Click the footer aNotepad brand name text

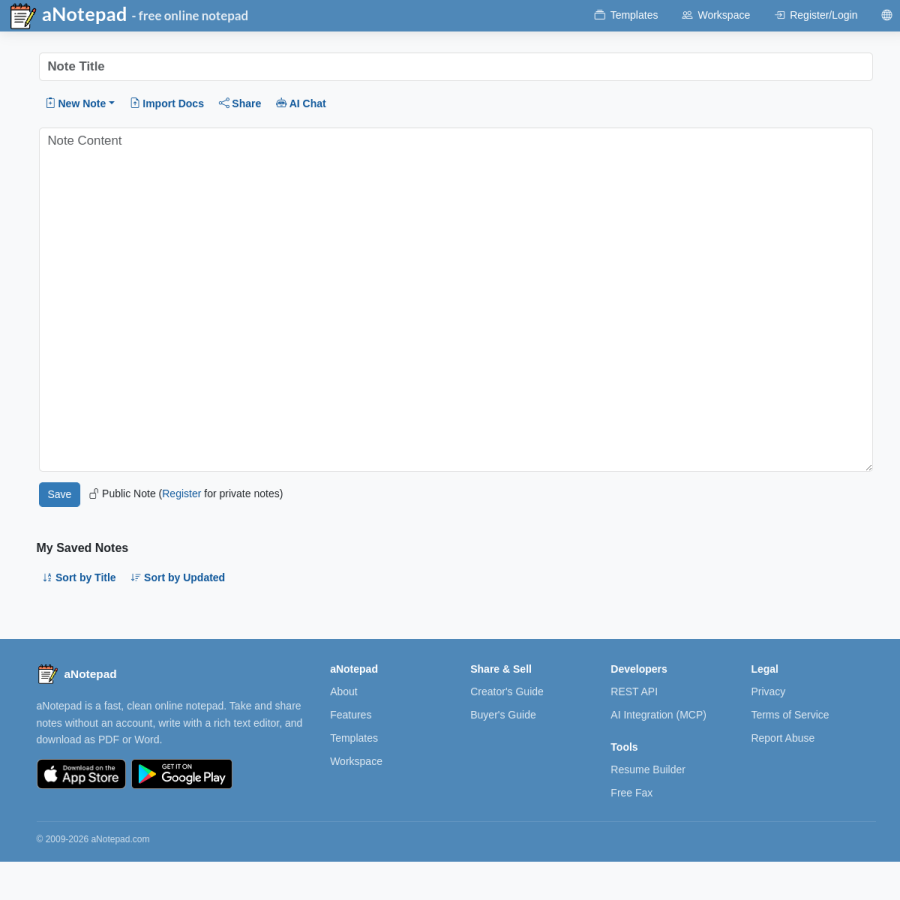[90, 674]
